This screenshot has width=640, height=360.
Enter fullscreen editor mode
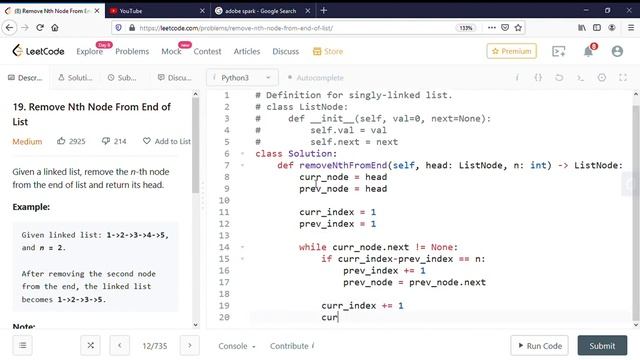pyautogui.click(x=623, y=77)
